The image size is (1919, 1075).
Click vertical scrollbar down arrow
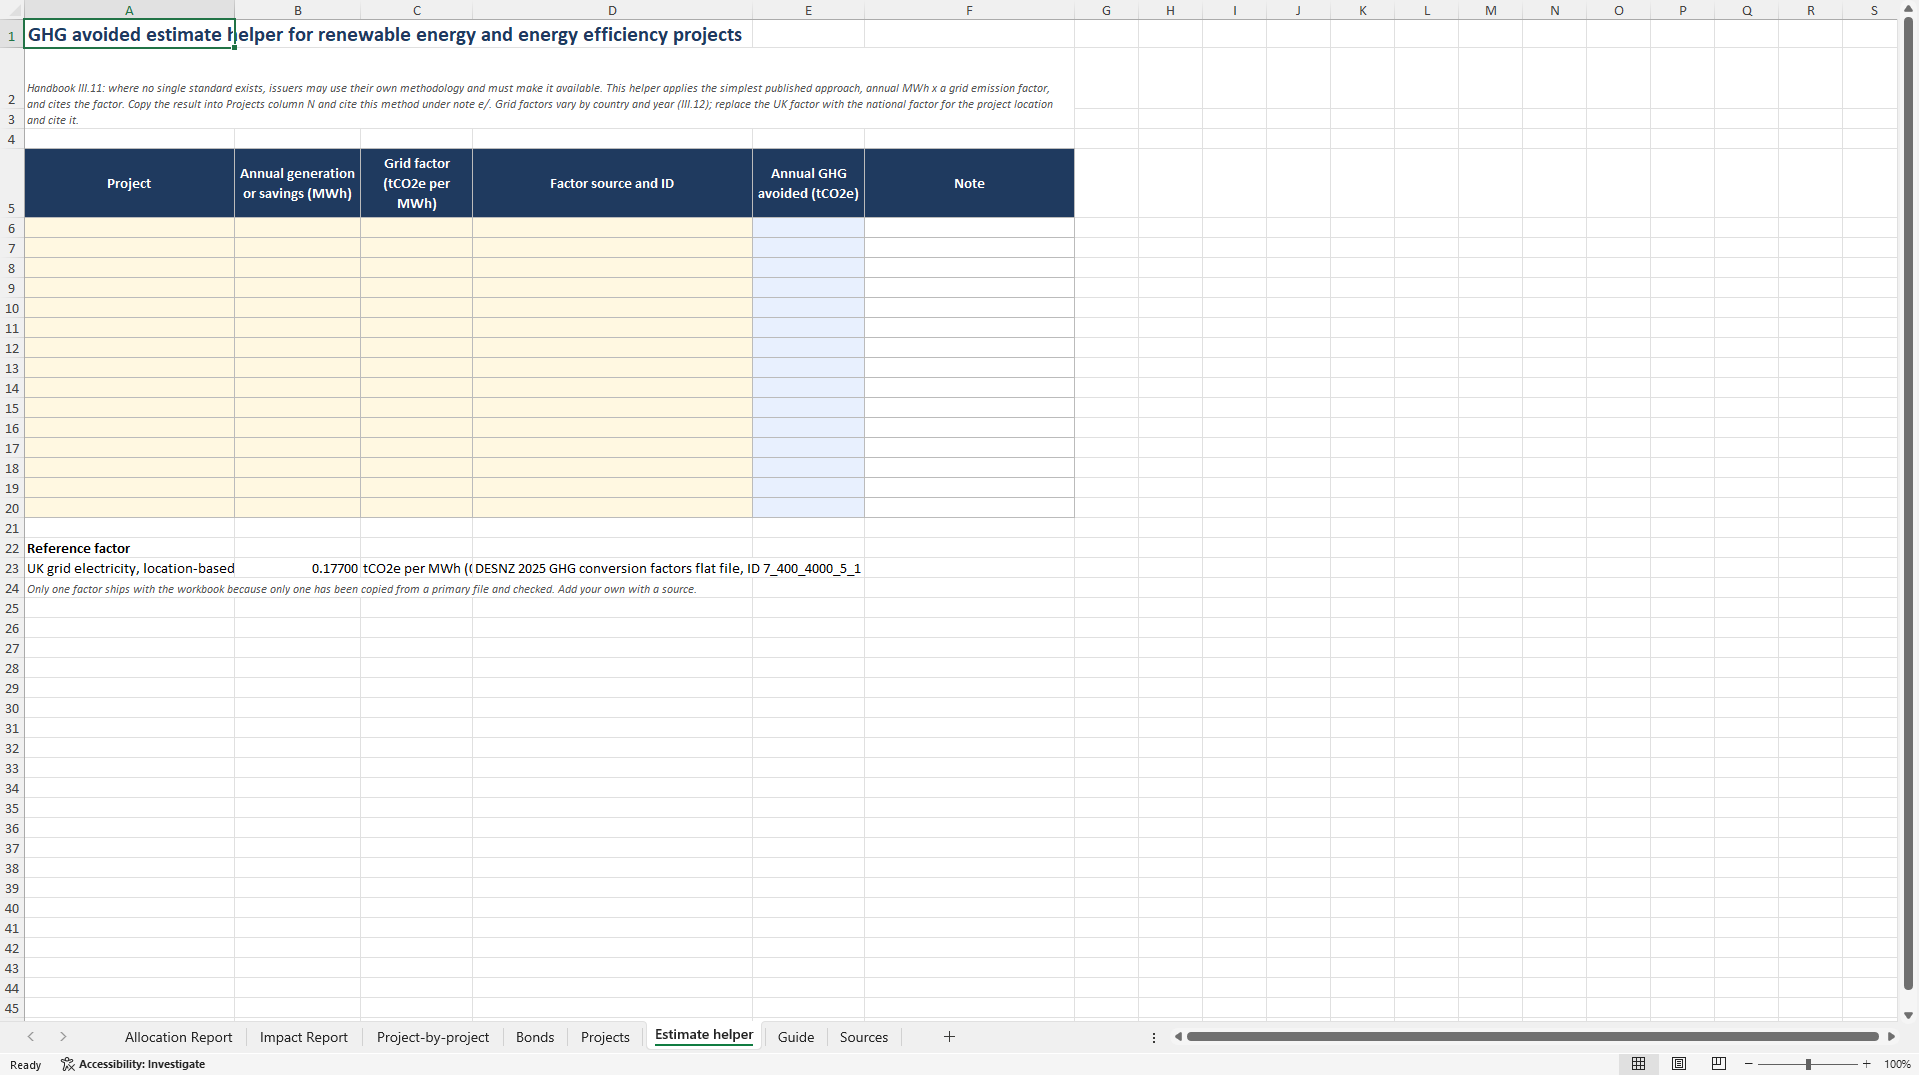coord(1908,1015)
